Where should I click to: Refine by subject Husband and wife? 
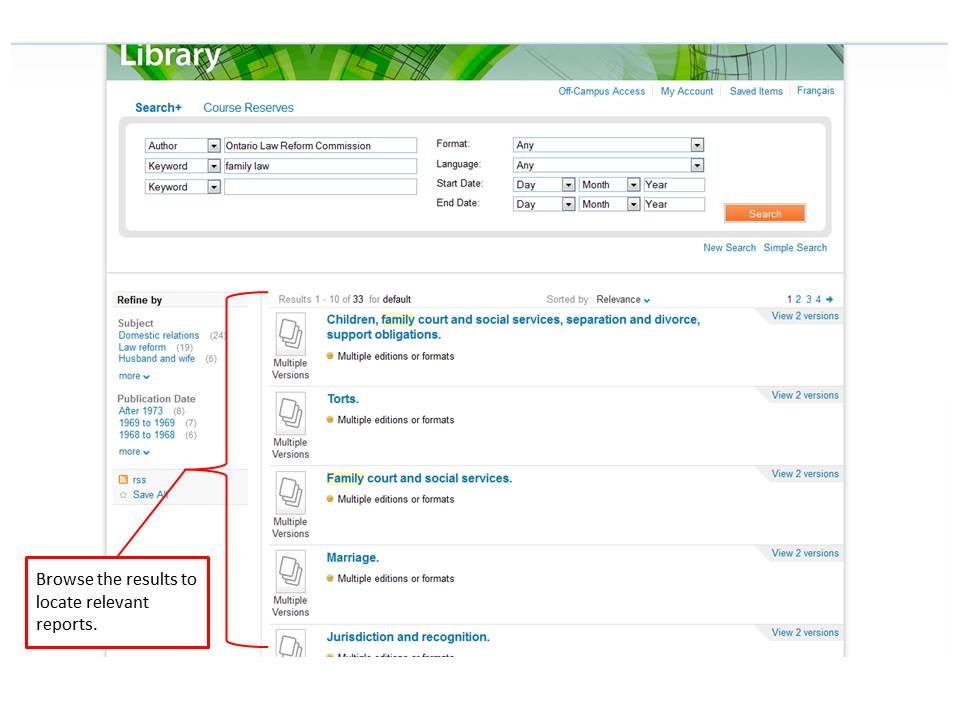[157, 359]
